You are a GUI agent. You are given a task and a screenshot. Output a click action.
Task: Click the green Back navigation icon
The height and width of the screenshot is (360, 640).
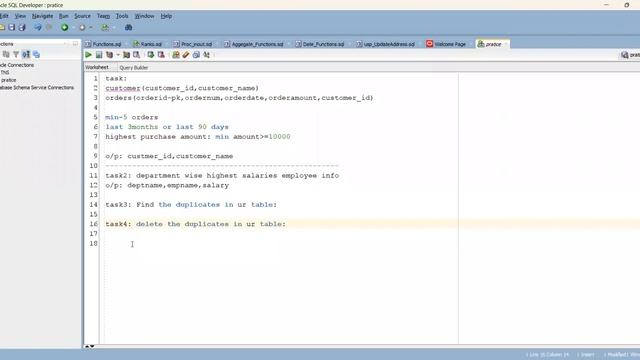pyautogui.click(x=64, y=27)
